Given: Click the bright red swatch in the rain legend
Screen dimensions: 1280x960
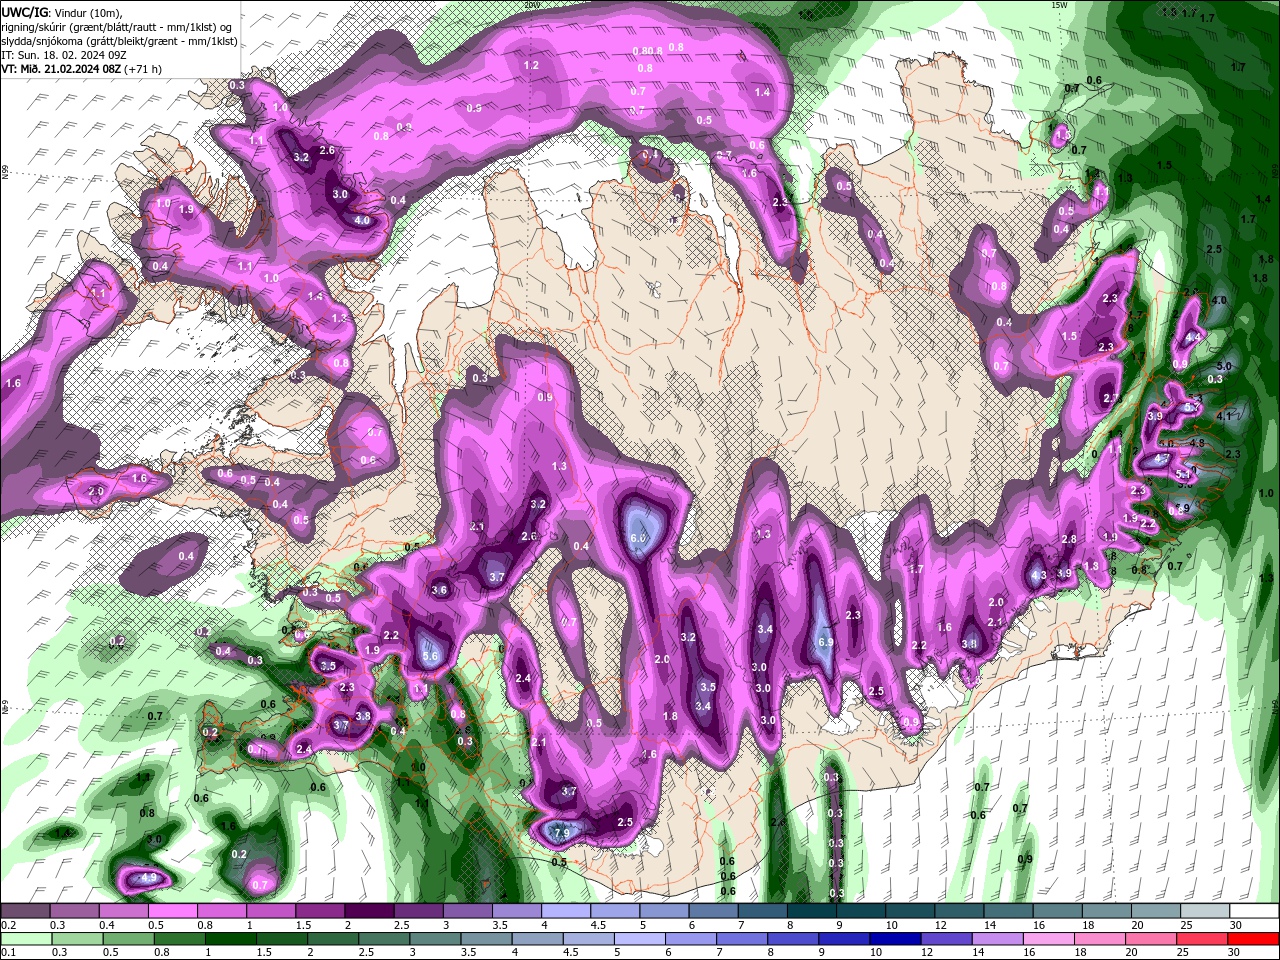Looking at the screenshot, I should (x=1254, y=938).
